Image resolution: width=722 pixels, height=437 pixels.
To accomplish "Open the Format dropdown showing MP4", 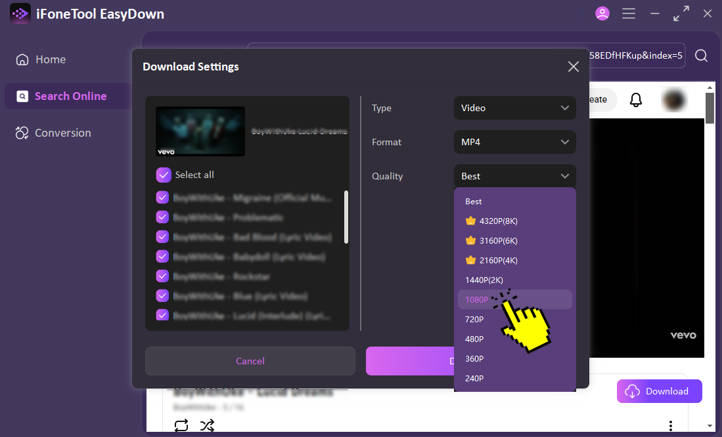I will tap(515, 142).
